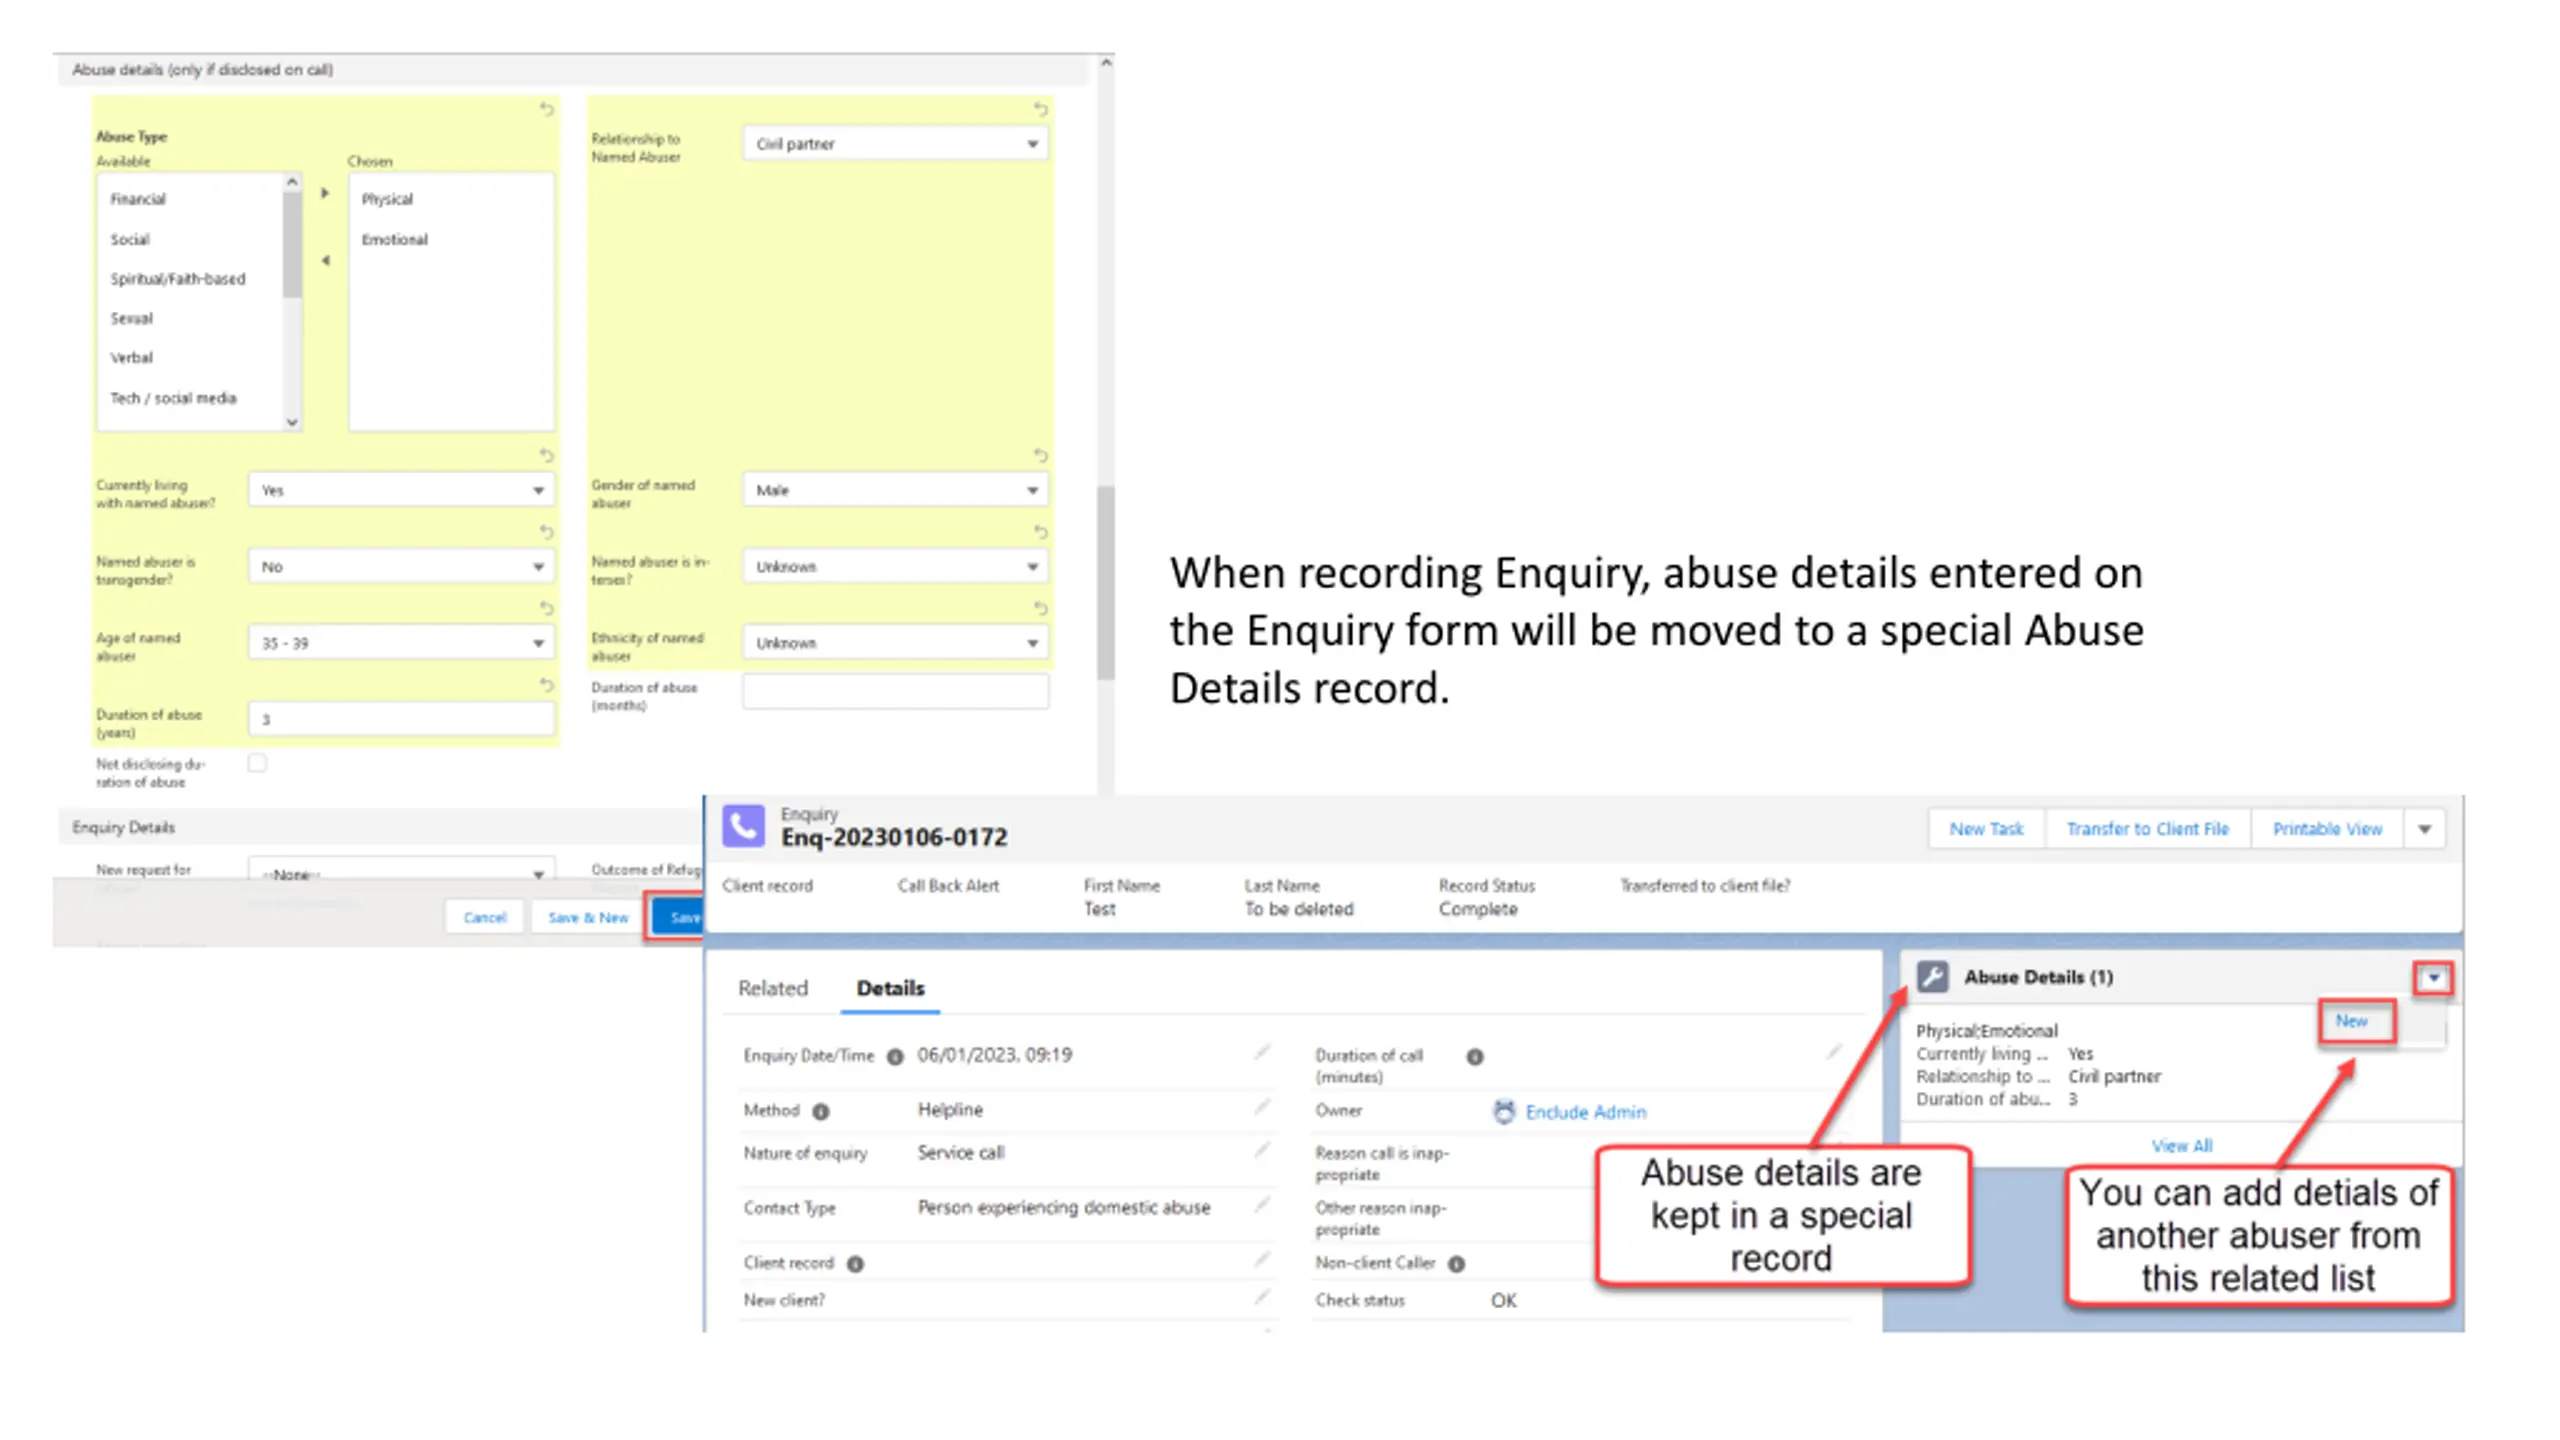Open Named abuser is intersex dropdown
This screenshot has height=1440, width=2560.
pyautogui.click(x=895, y=566)
